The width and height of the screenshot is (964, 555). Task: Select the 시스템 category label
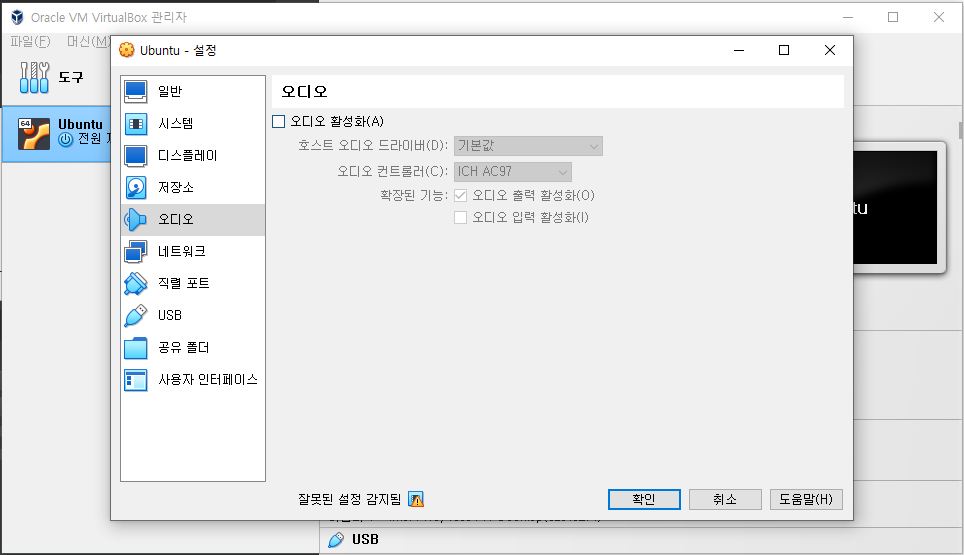coord(176,124)
